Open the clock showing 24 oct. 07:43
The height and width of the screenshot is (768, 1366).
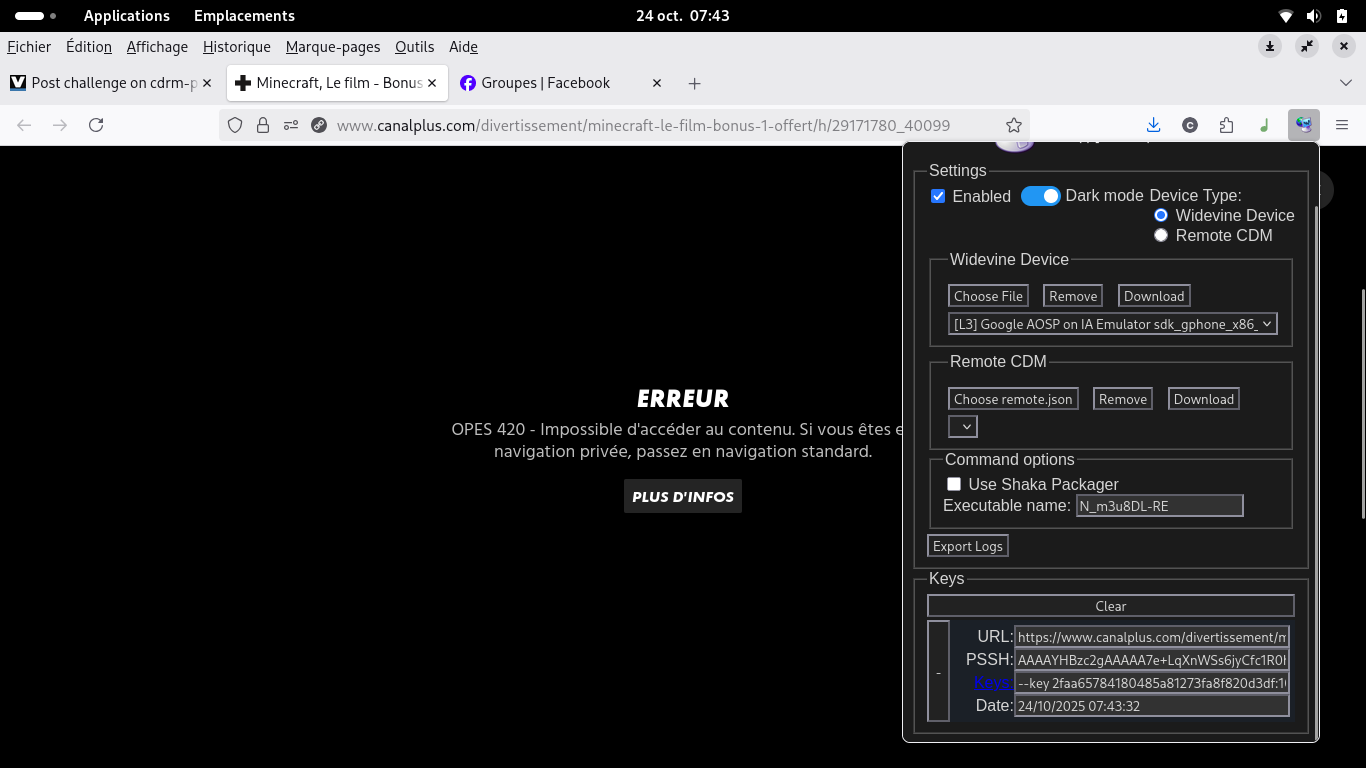[x=683, y=16]
